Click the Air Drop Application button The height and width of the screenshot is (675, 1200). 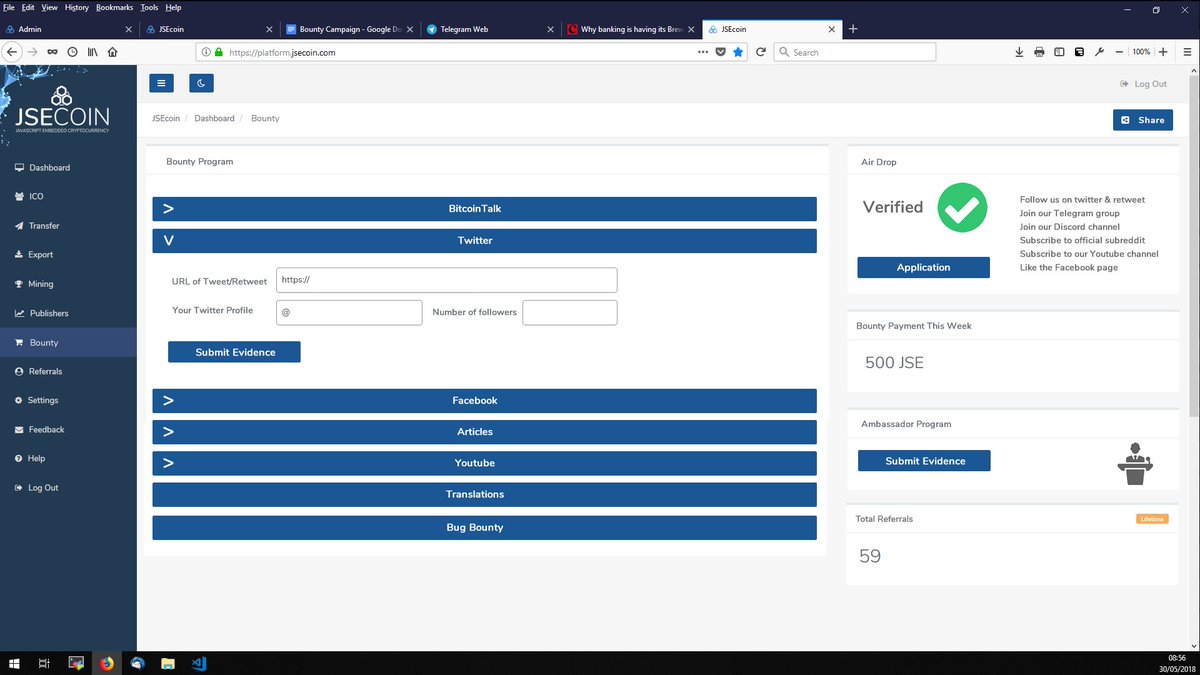[923, 267]
